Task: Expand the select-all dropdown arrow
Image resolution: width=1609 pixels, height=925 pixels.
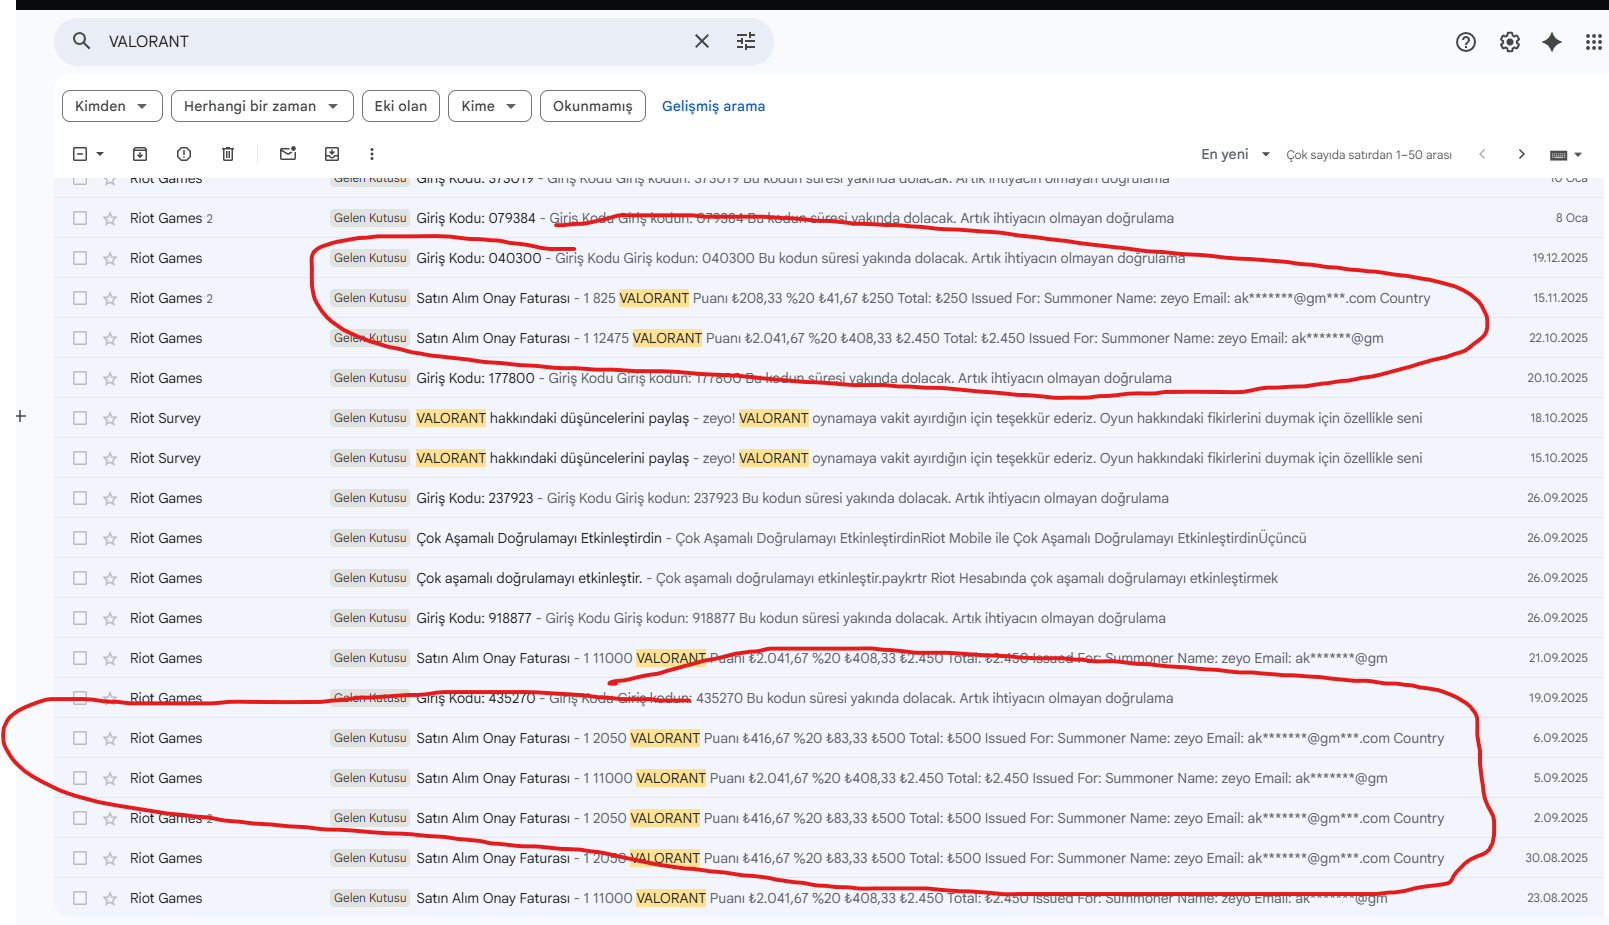Action: 100,154
